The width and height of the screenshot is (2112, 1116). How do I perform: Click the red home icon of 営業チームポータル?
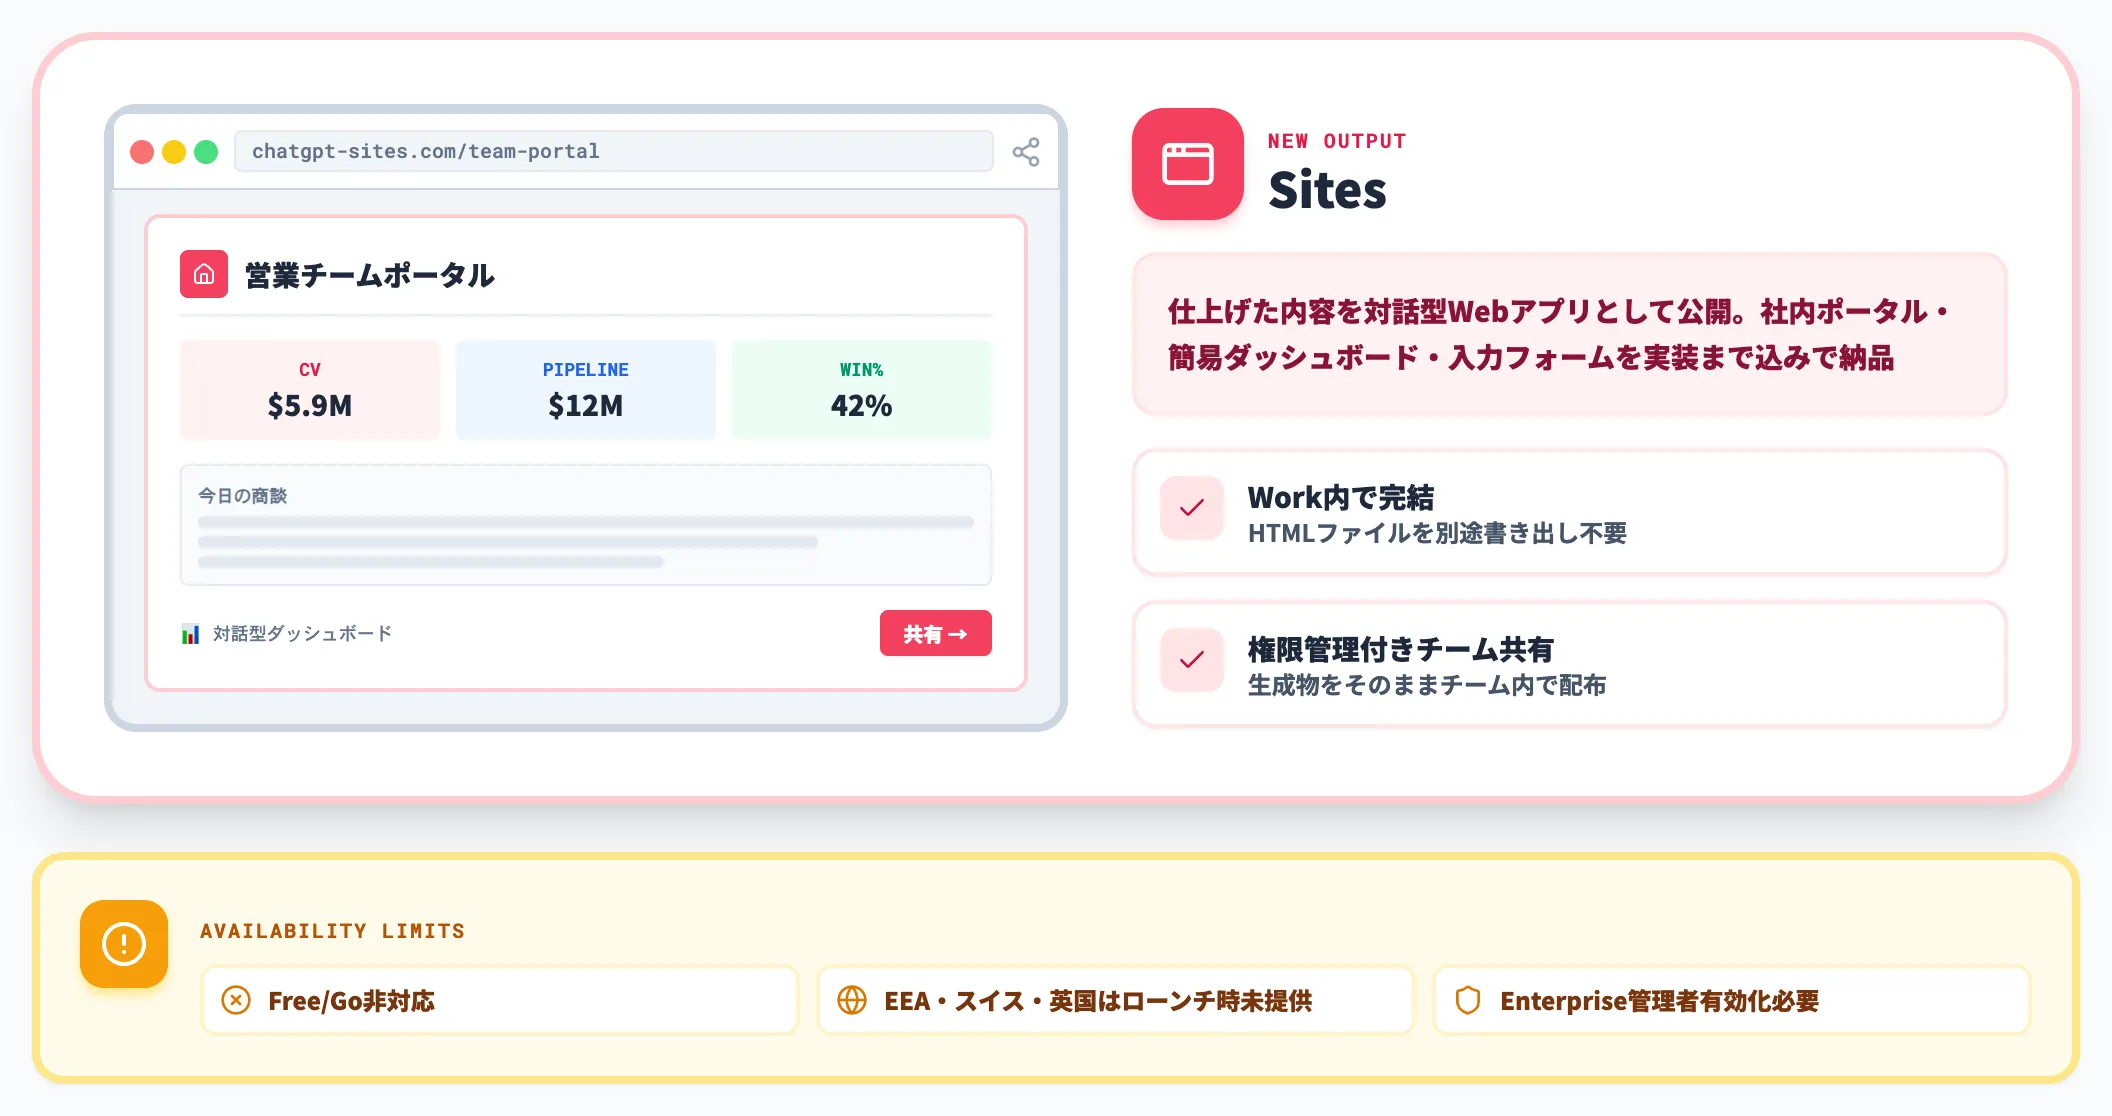[204, 274]
